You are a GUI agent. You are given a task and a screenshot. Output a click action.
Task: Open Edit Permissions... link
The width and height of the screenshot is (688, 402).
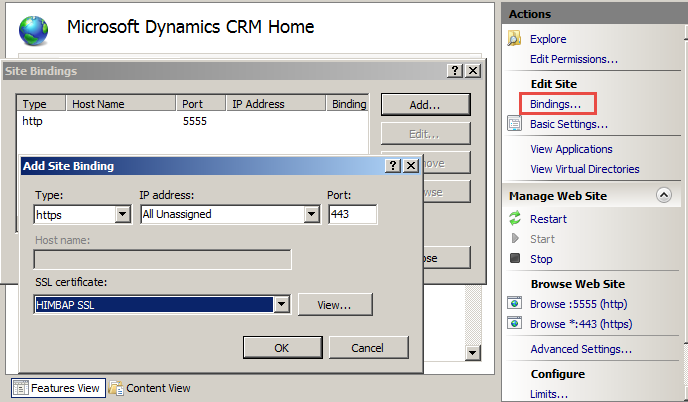[573, 59]
